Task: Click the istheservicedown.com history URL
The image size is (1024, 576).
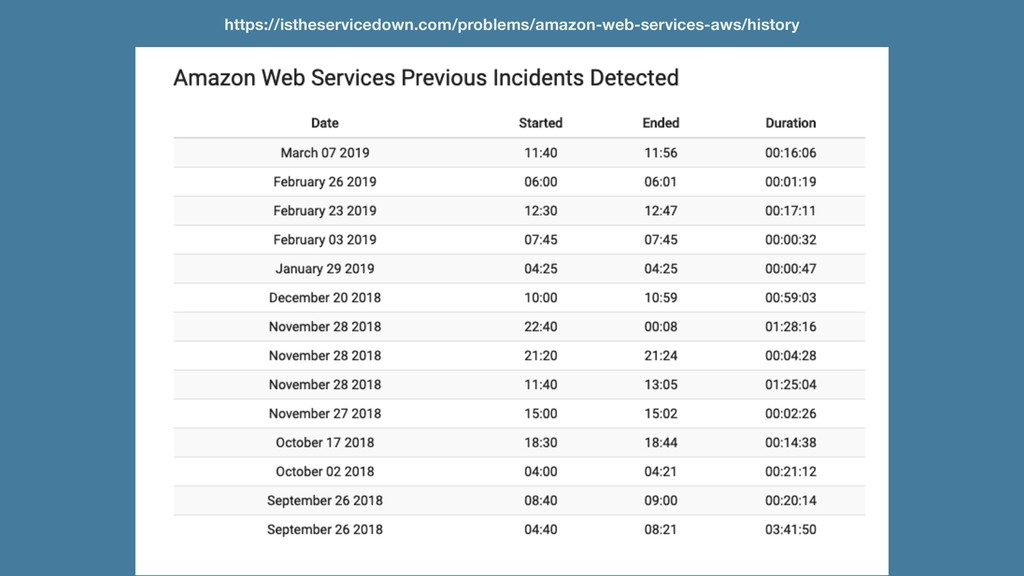Action: tap(511, 25)
